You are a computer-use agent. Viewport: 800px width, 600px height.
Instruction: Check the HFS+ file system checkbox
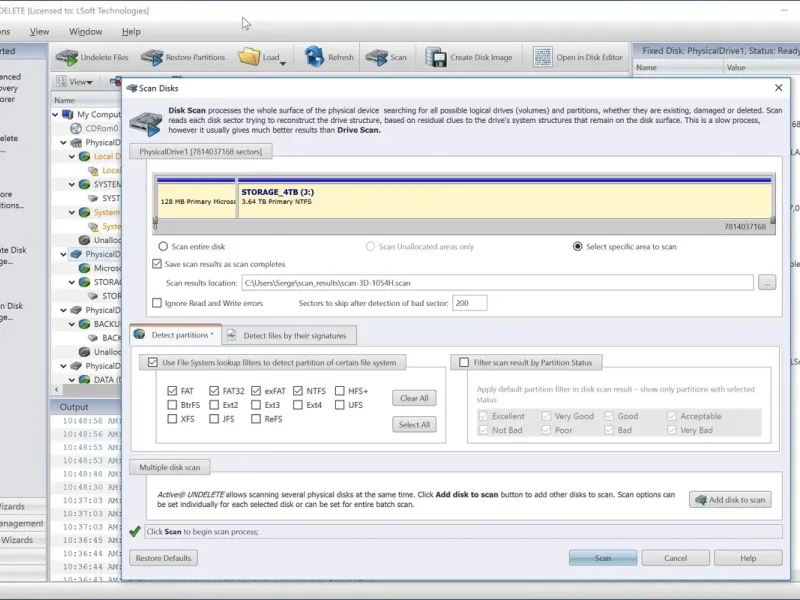coord(340,391)
